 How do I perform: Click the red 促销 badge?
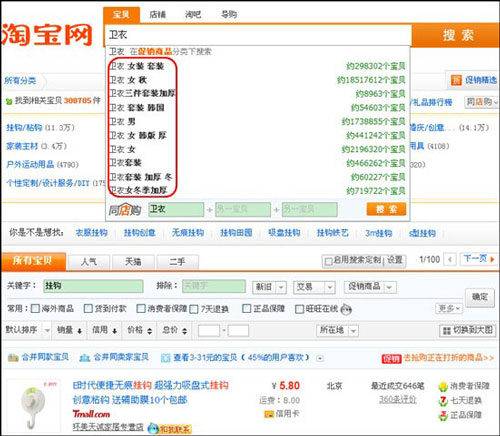click(x=391, y=359)
